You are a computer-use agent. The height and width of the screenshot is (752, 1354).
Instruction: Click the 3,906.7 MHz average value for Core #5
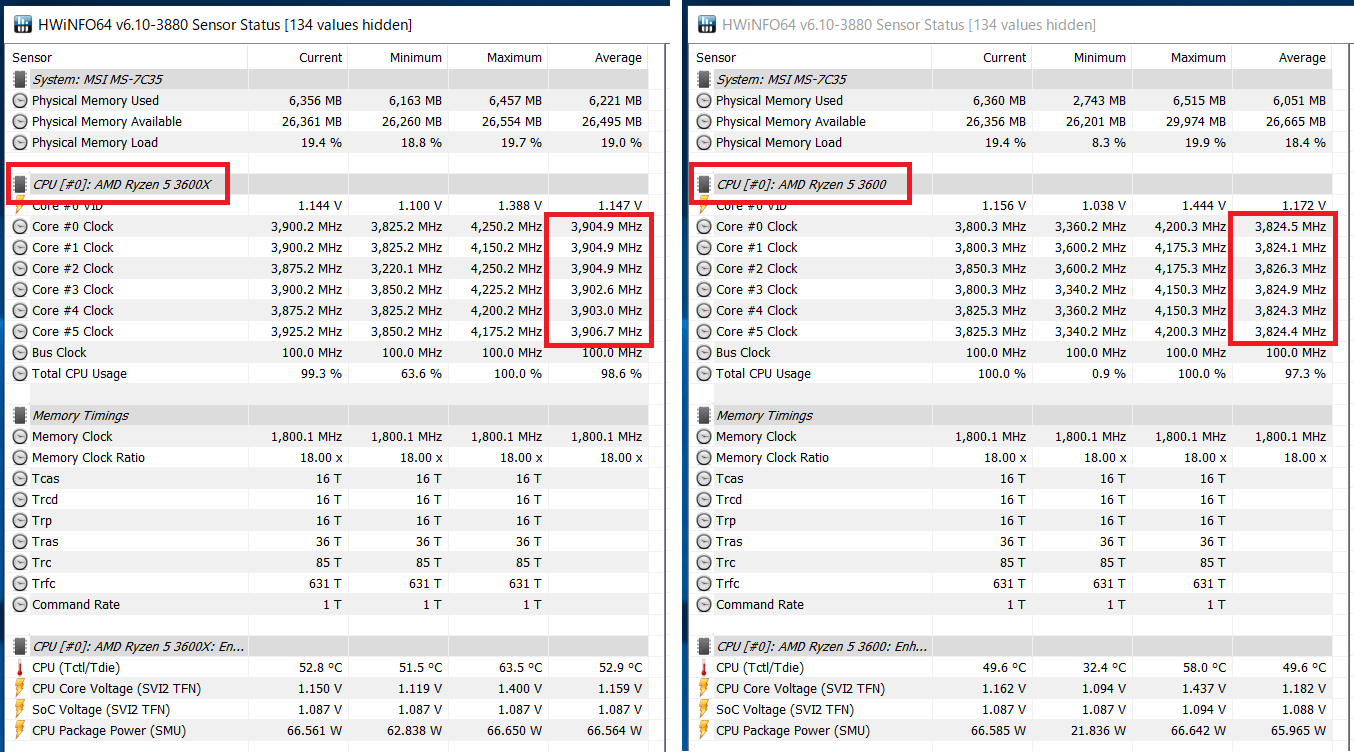pyautogui.click(x=606, y=331)
